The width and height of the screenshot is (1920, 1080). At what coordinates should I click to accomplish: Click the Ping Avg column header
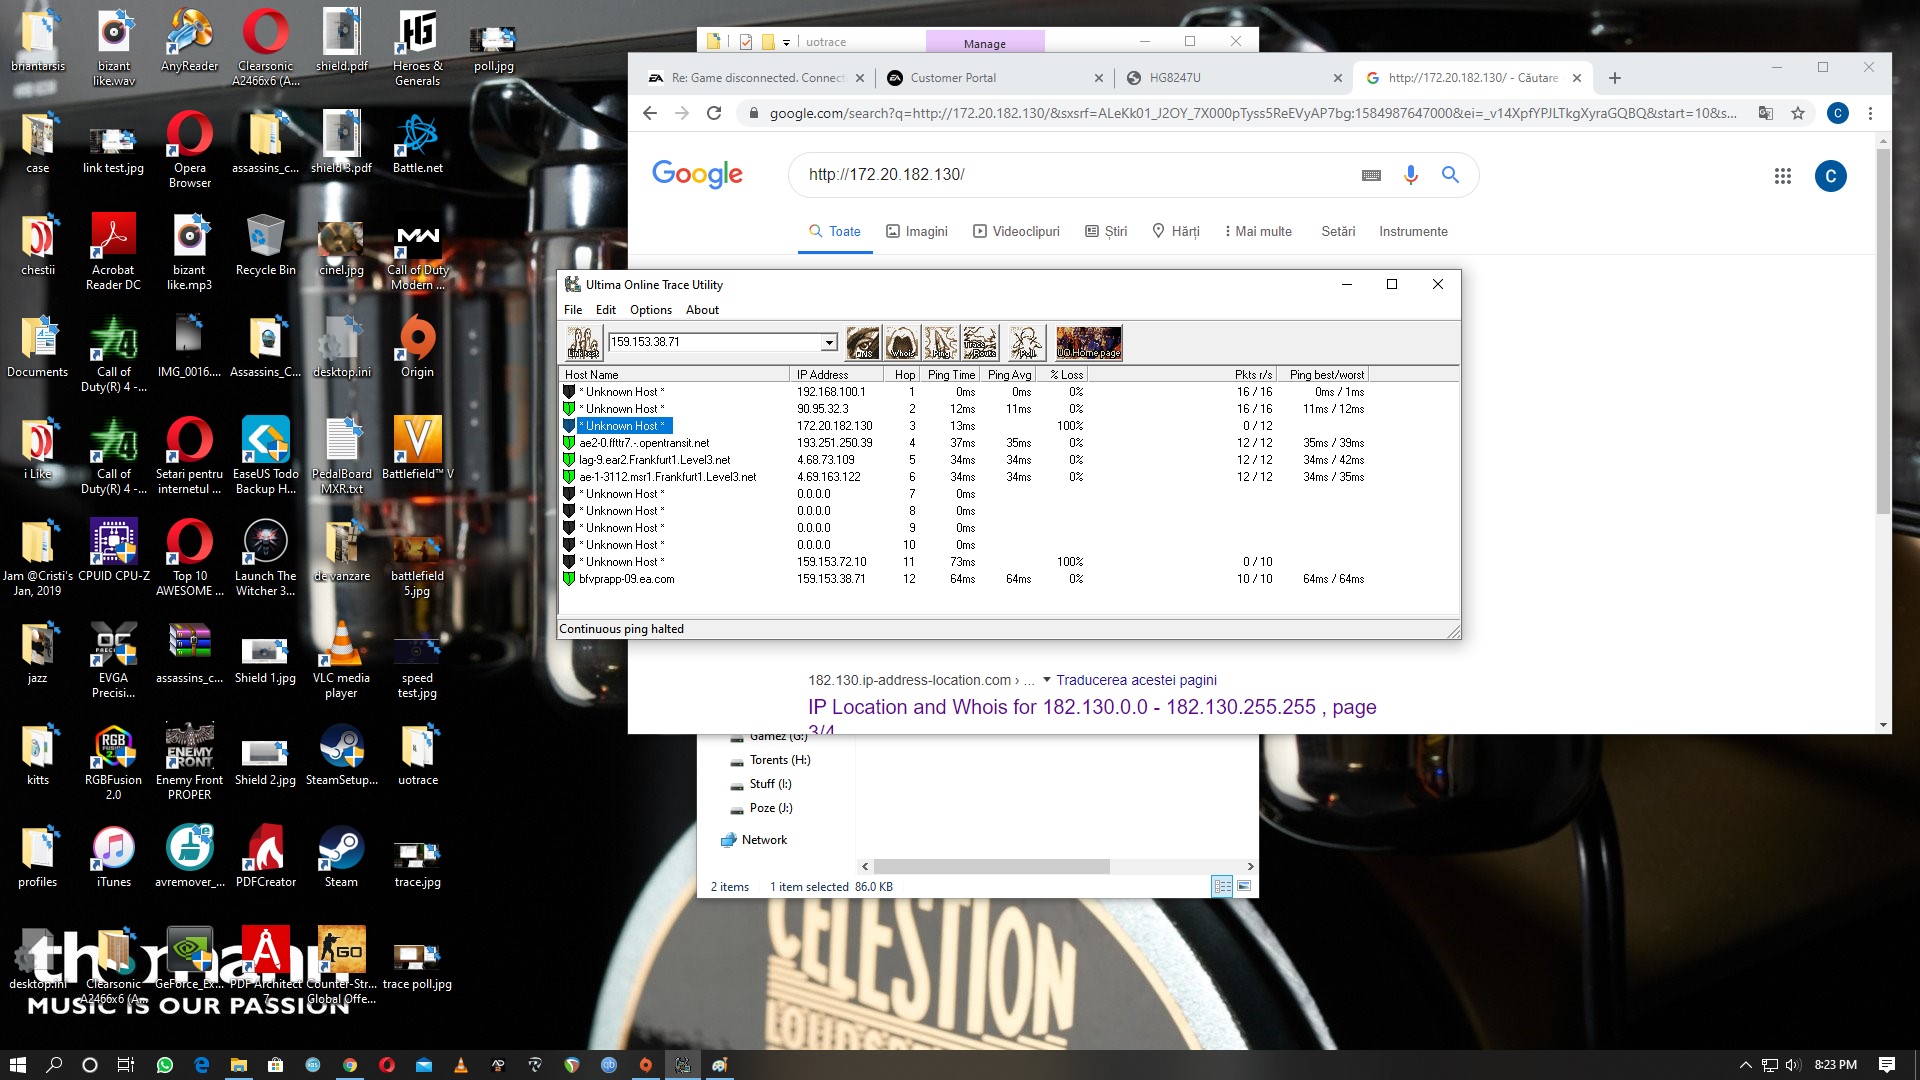coord(1009,375)
